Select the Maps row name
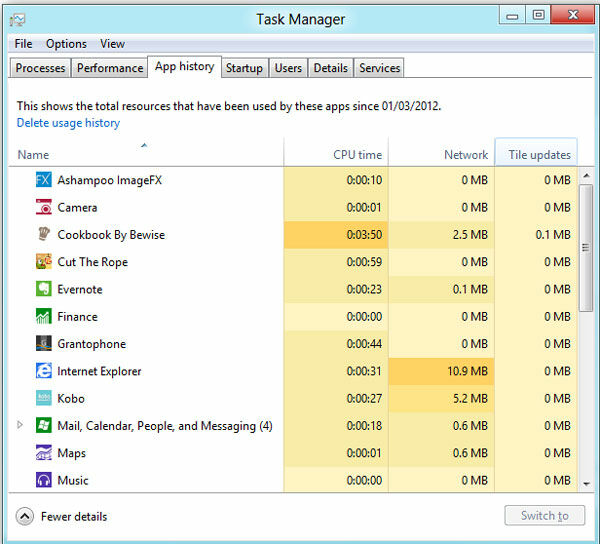Viewport: 600px width, 544px height. tap(72, 453)
